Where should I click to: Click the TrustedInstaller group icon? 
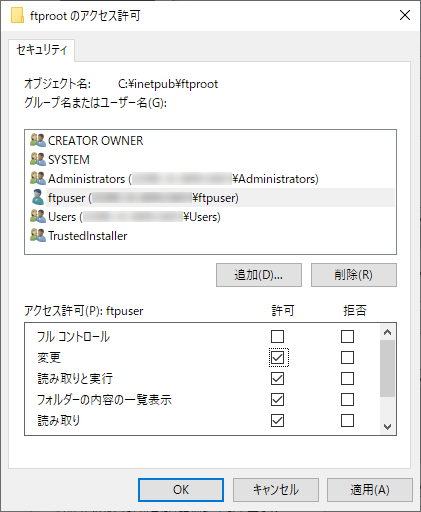(38, 235)
